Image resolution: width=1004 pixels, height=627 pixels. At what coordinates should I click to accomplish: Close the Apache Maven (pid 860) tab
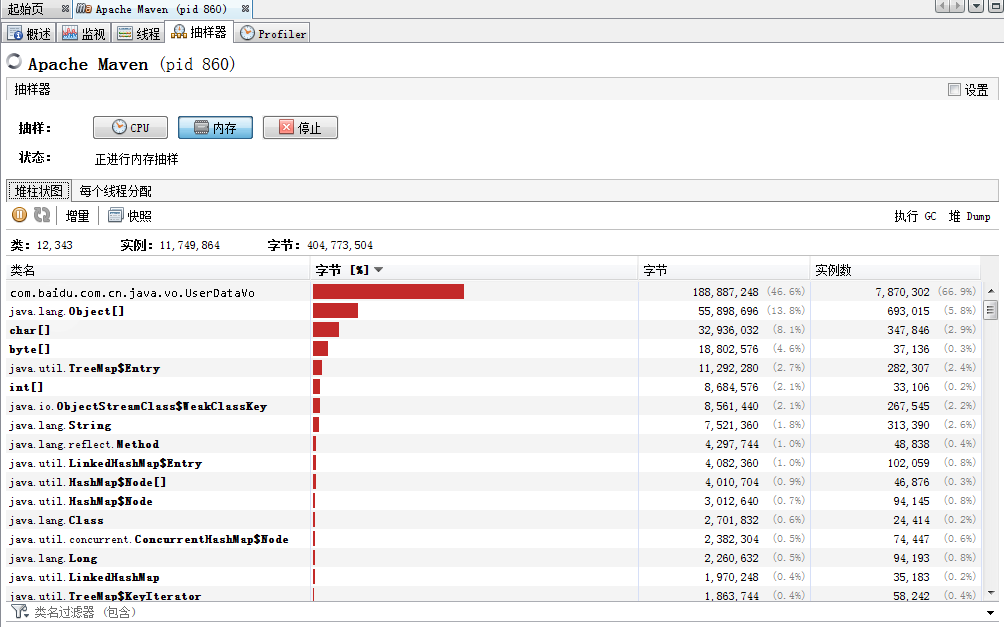pos(245,9)
